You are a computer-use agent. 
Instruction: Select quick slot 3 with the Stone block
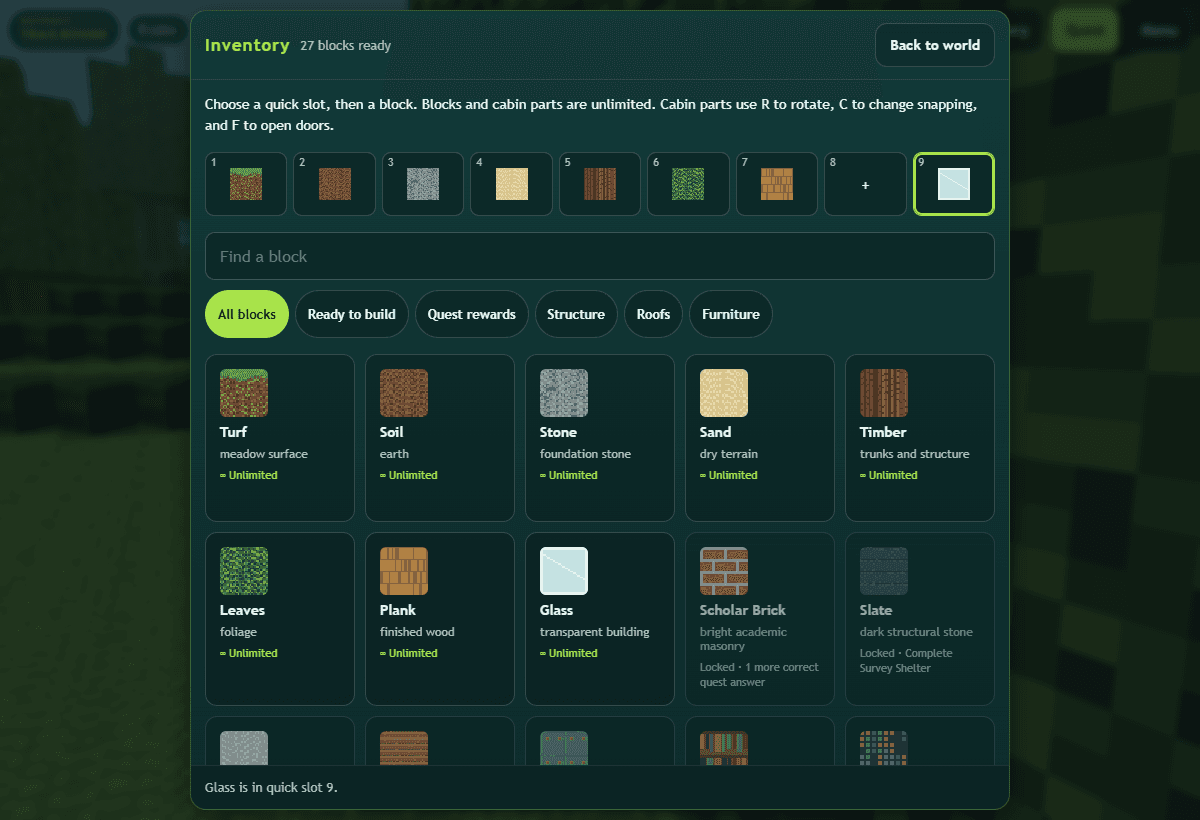pos(423,184)
